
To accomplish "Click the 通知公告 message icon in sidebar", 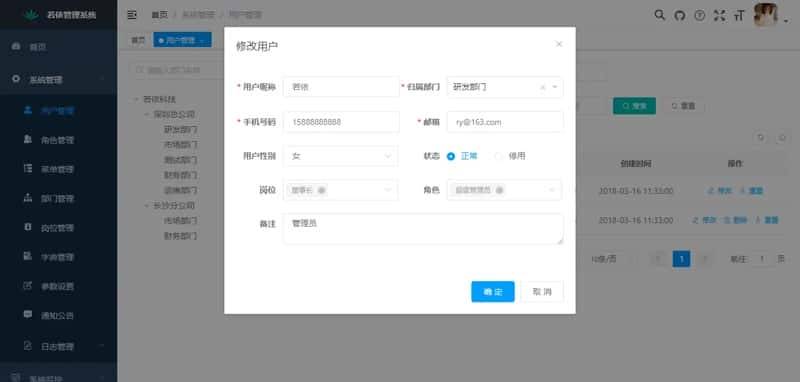I will pos(29,315).
